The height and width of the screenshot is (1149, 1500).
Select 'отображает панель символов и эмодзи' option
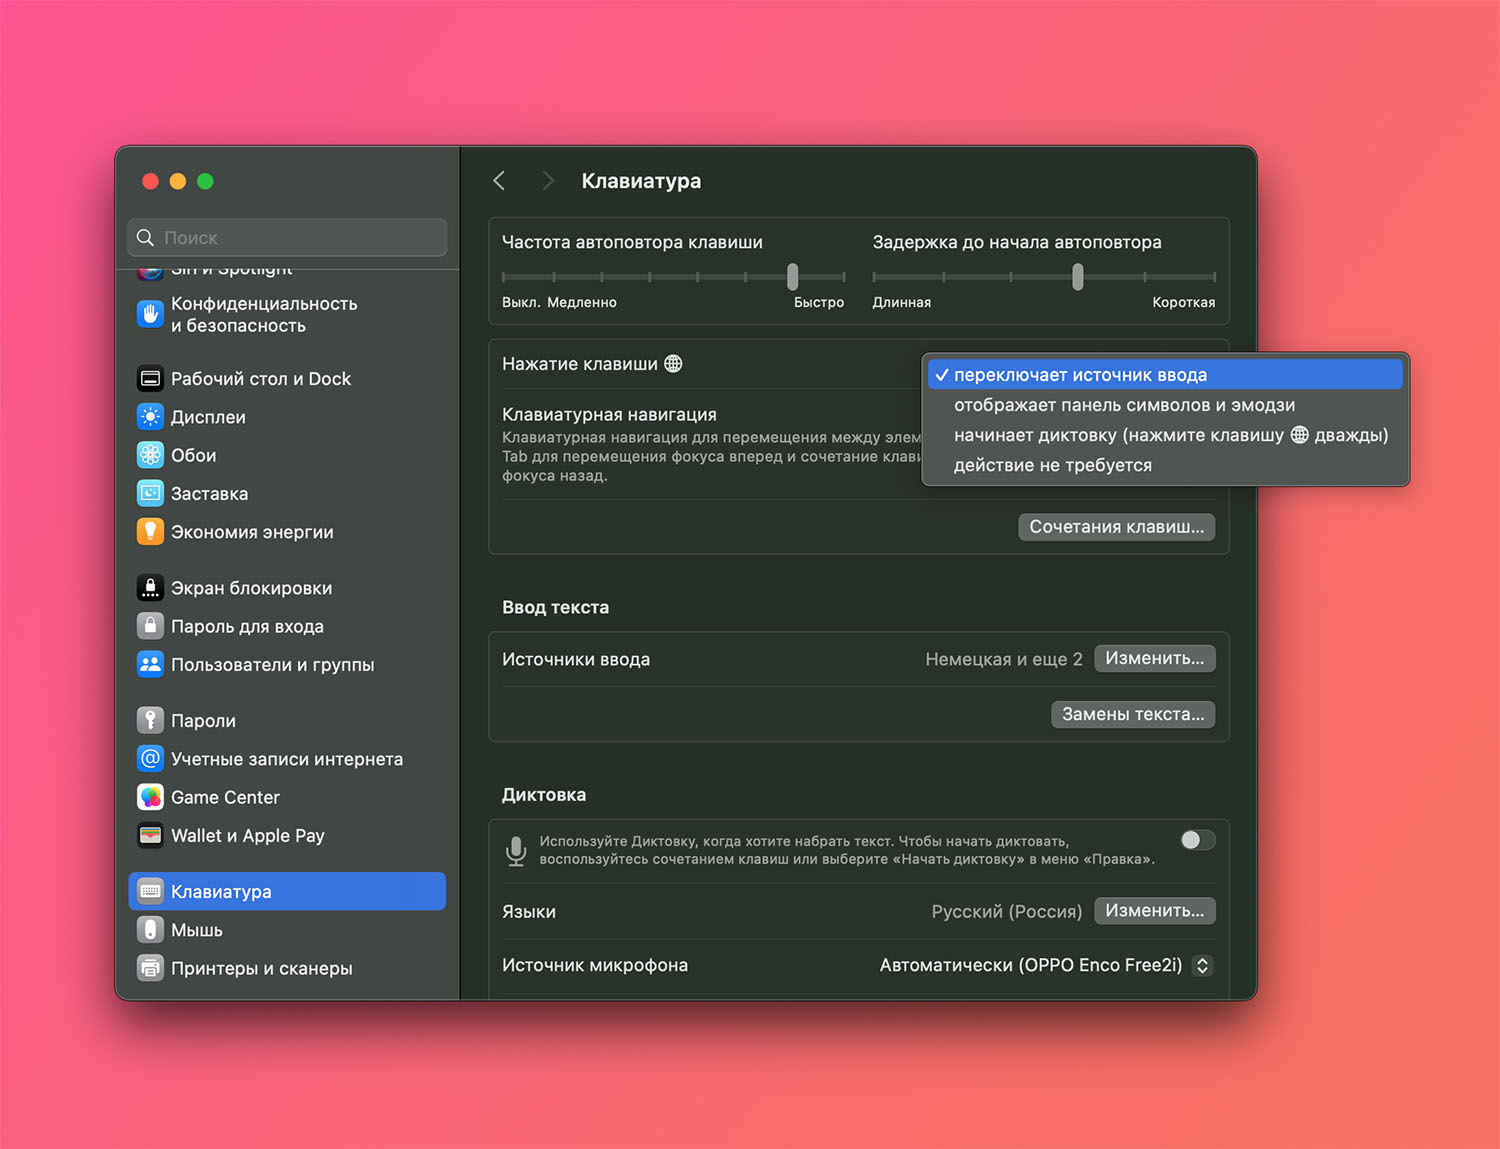coord(1124,405)
